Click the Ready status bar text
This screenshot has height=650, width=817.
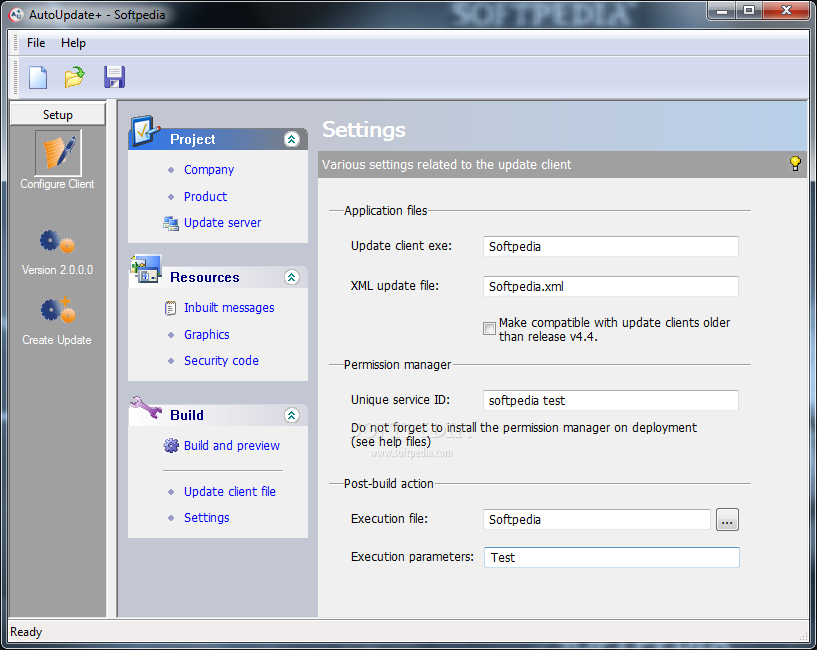click(26, 632)
